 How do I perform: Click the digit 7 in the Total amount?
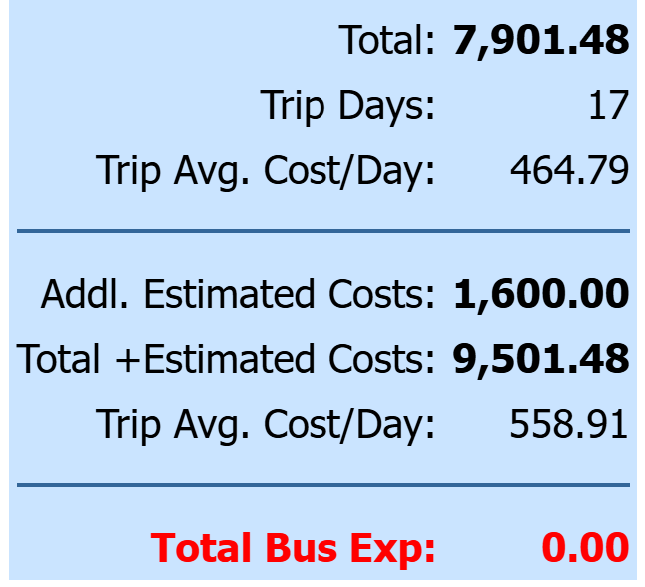coord(464,40)
